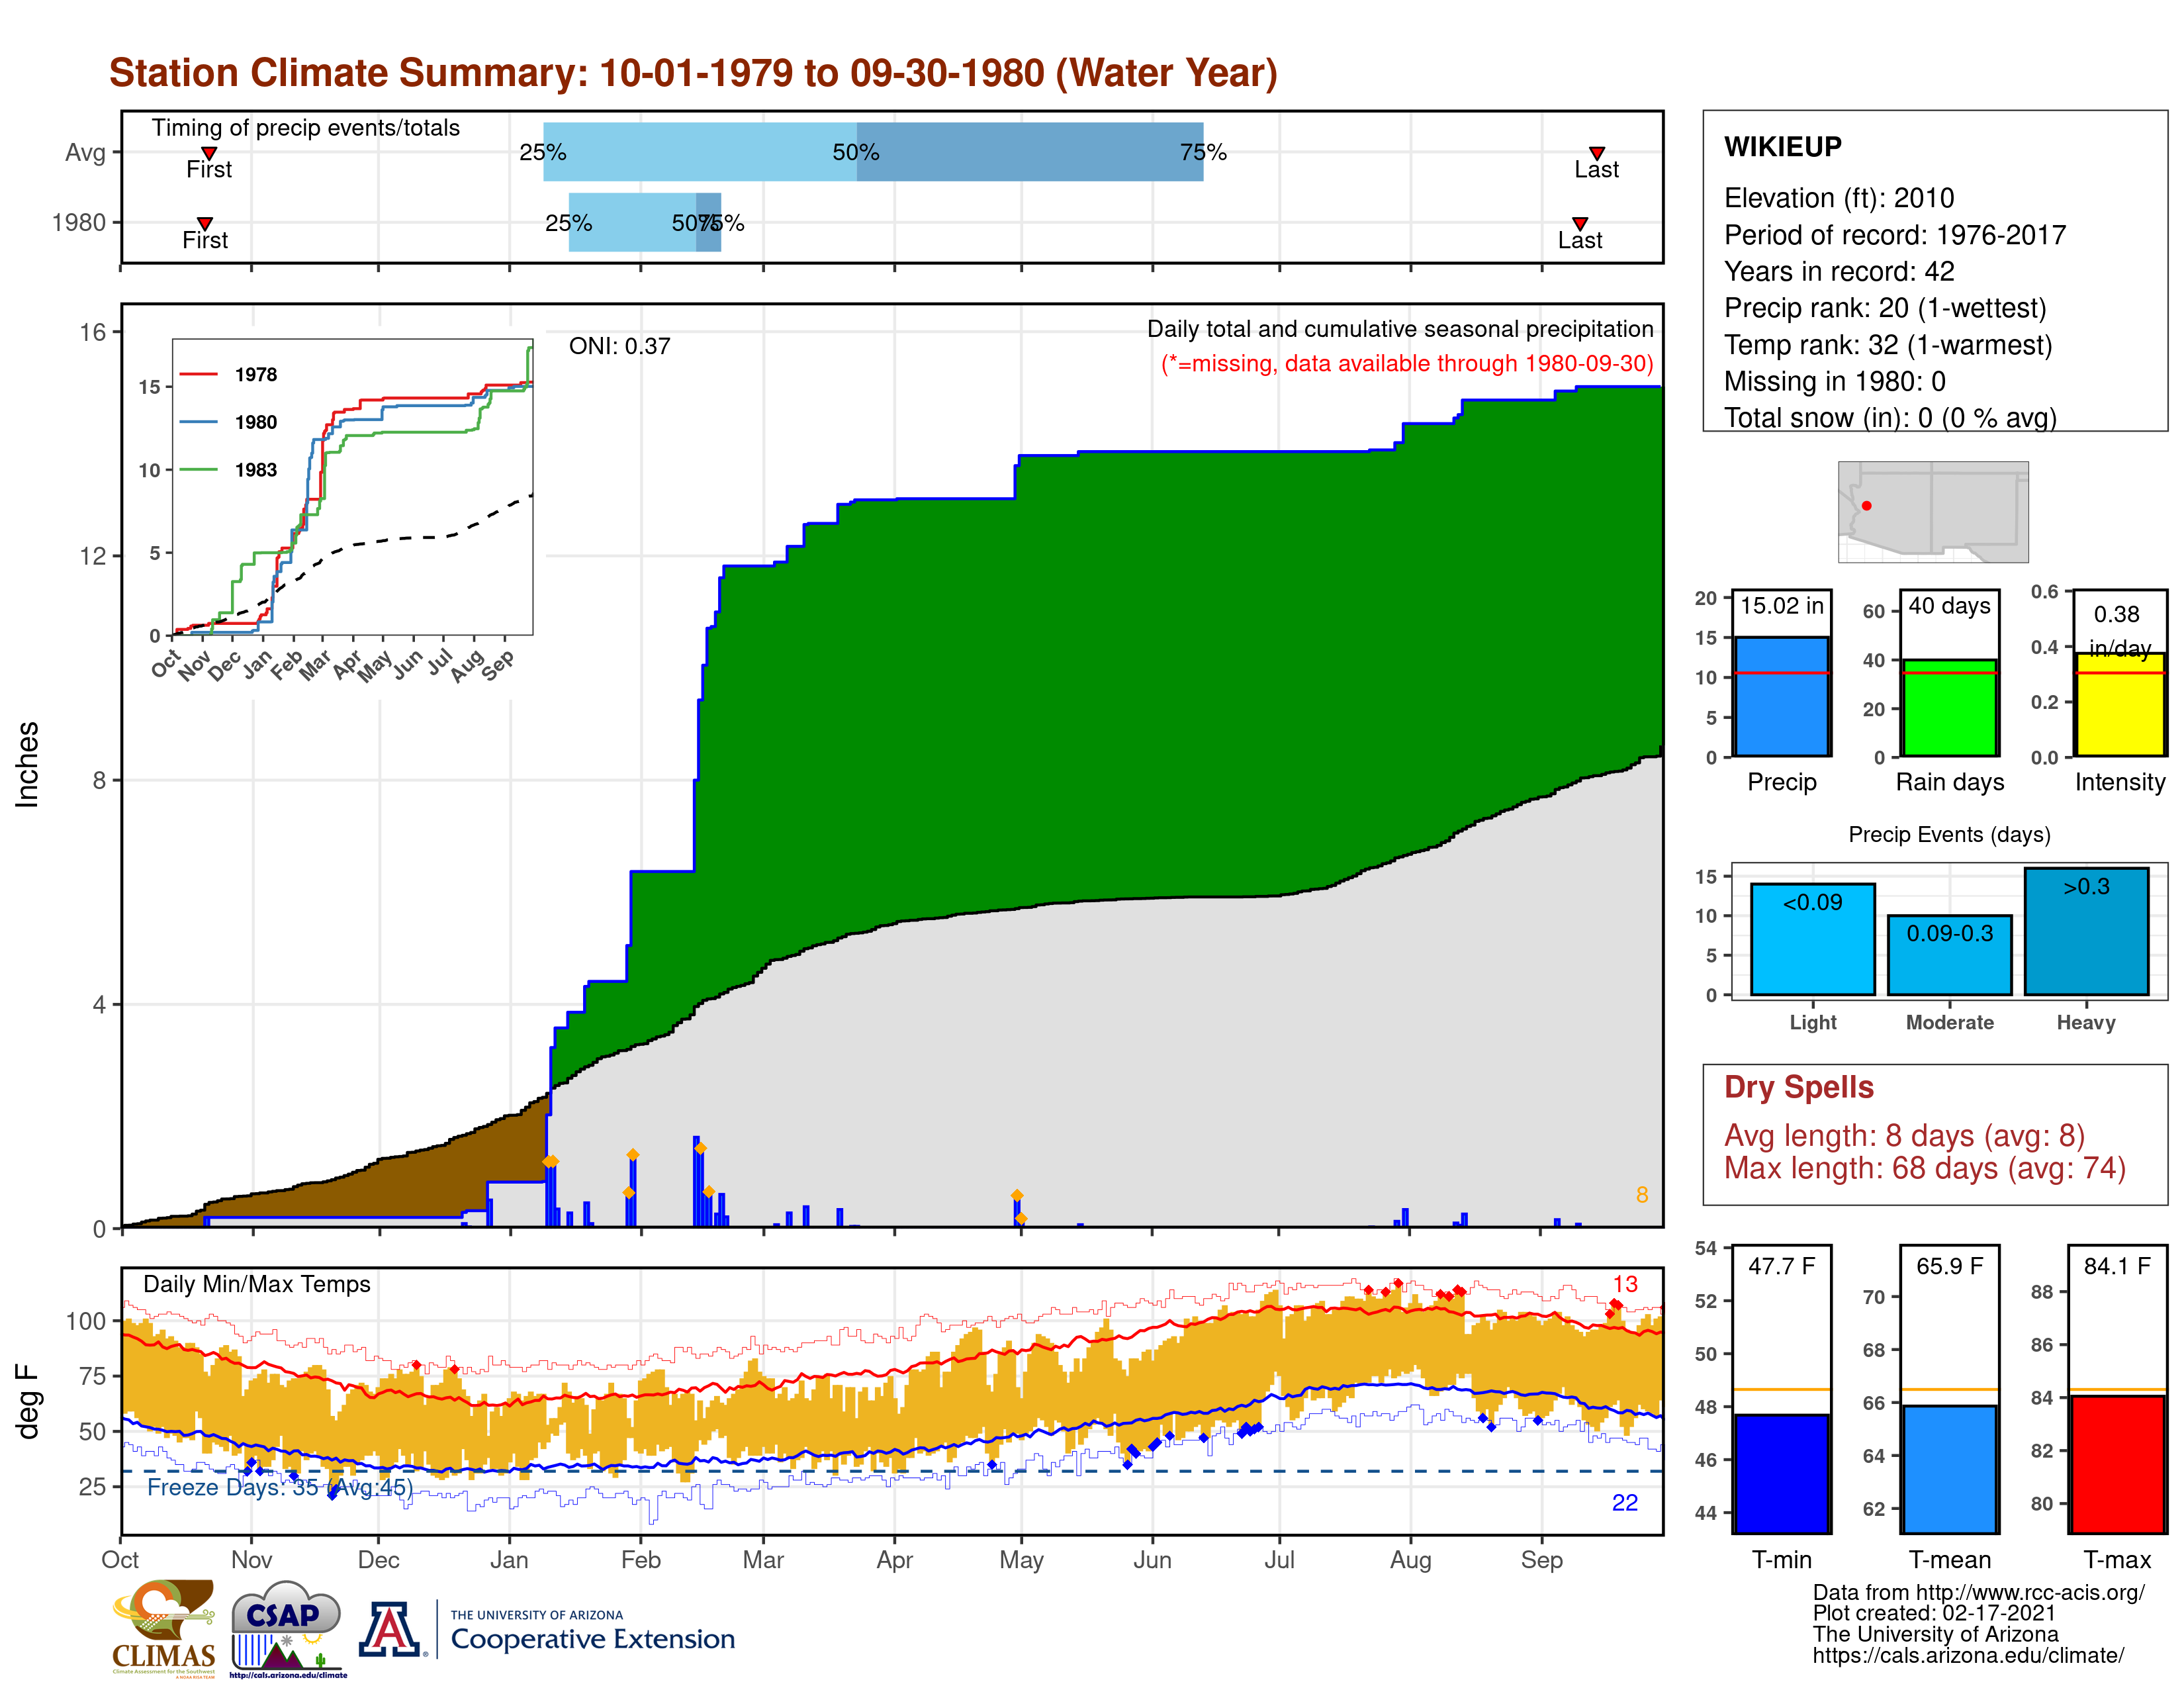Click the orange number 8 in precip chart

(1642, 1195)
